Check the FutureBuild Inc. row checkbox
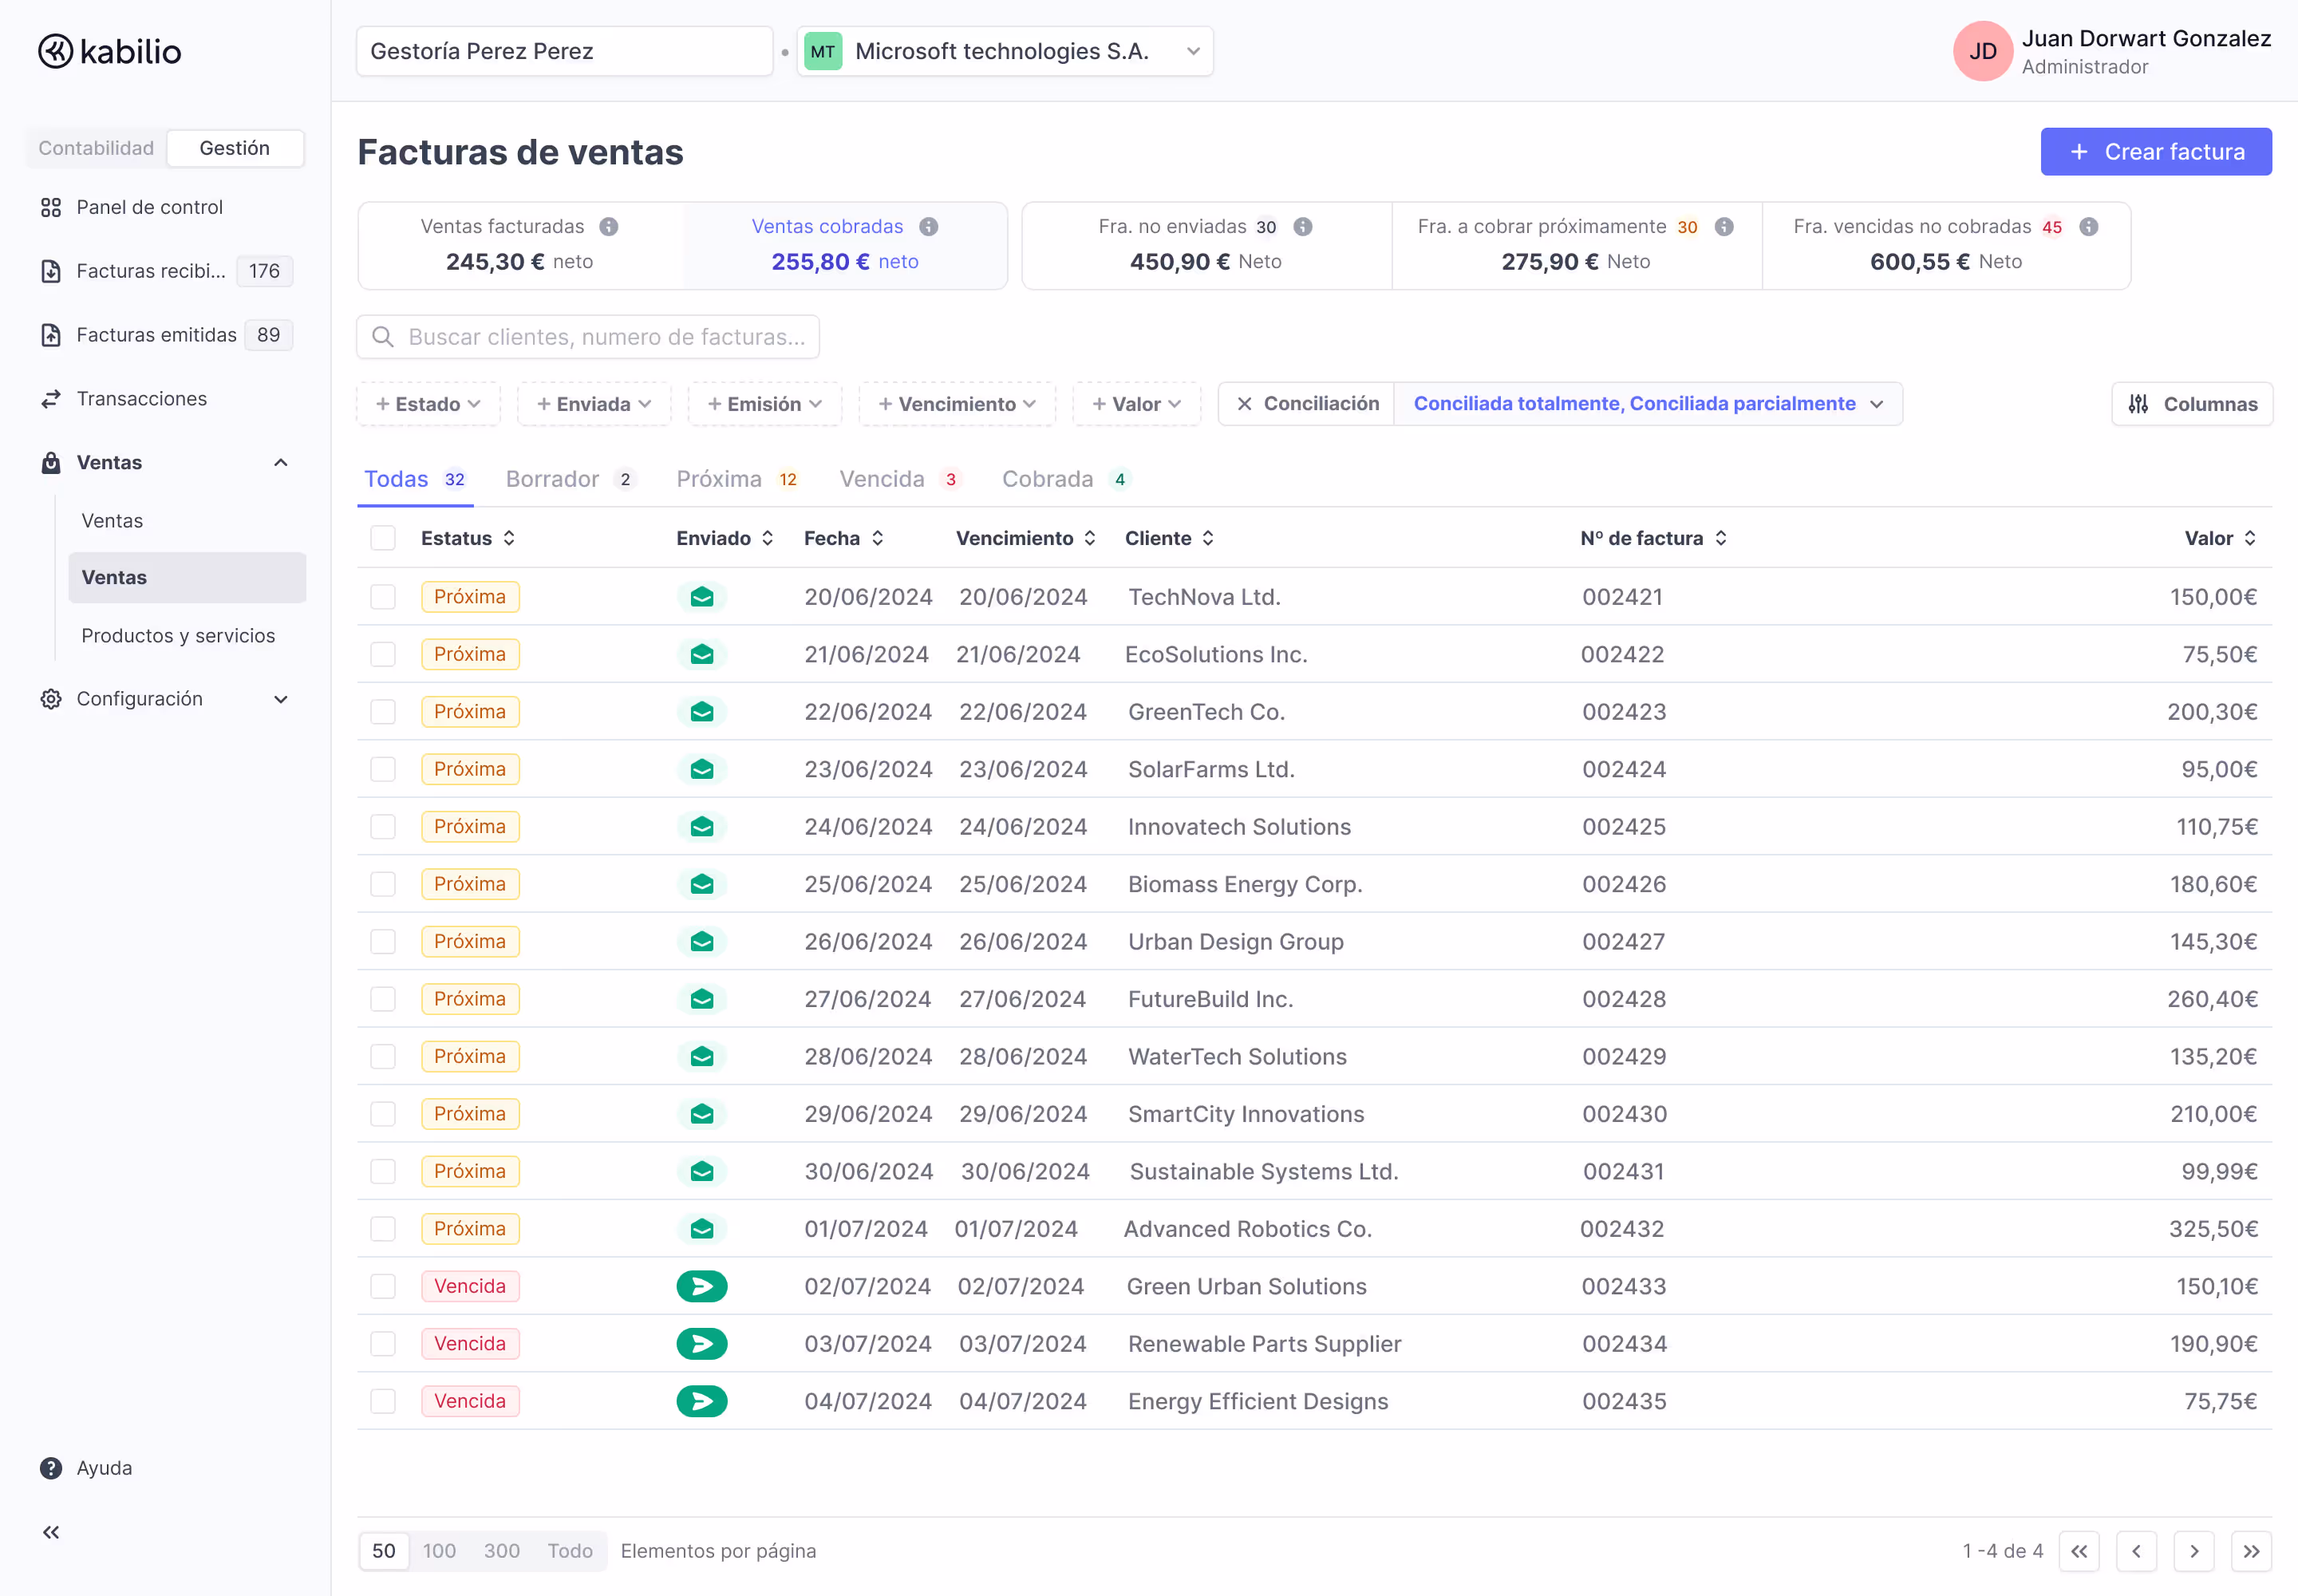This screenshot has height=1596, width=2298. (x=383, y=999)
